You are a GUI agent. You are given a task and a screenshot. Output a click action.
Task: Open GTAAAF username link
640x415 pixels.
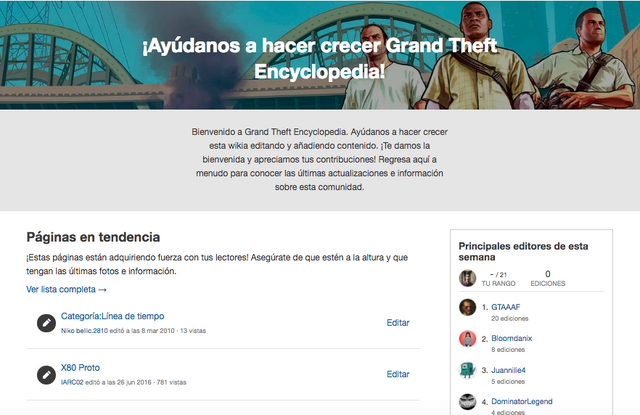click(505, 307)
